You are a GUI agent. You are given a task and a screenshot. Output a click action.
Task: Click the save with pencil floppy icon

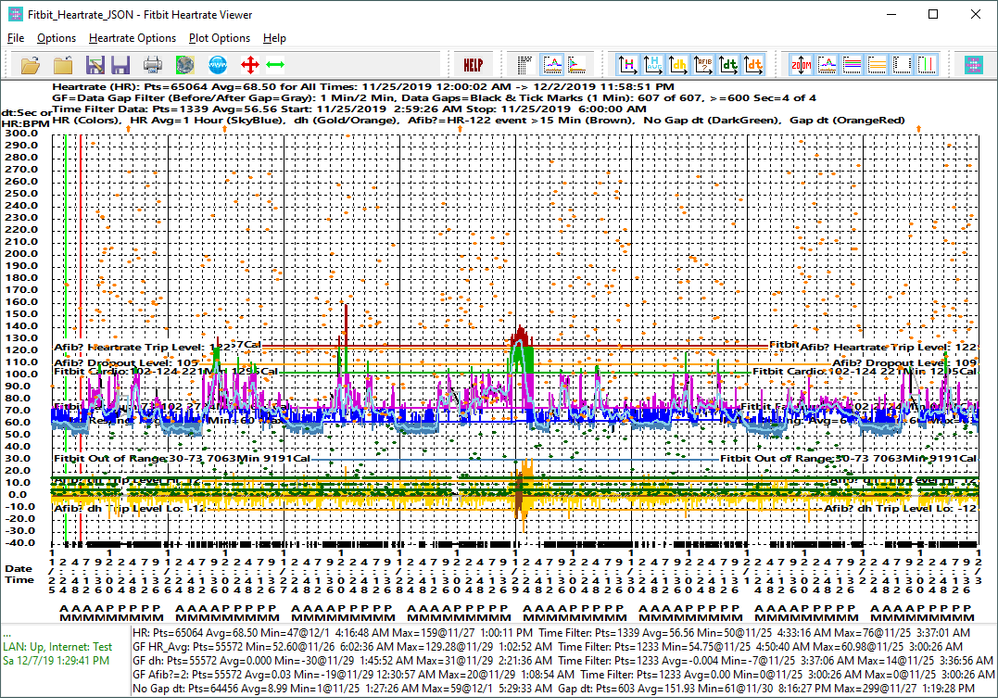[95, 65]
